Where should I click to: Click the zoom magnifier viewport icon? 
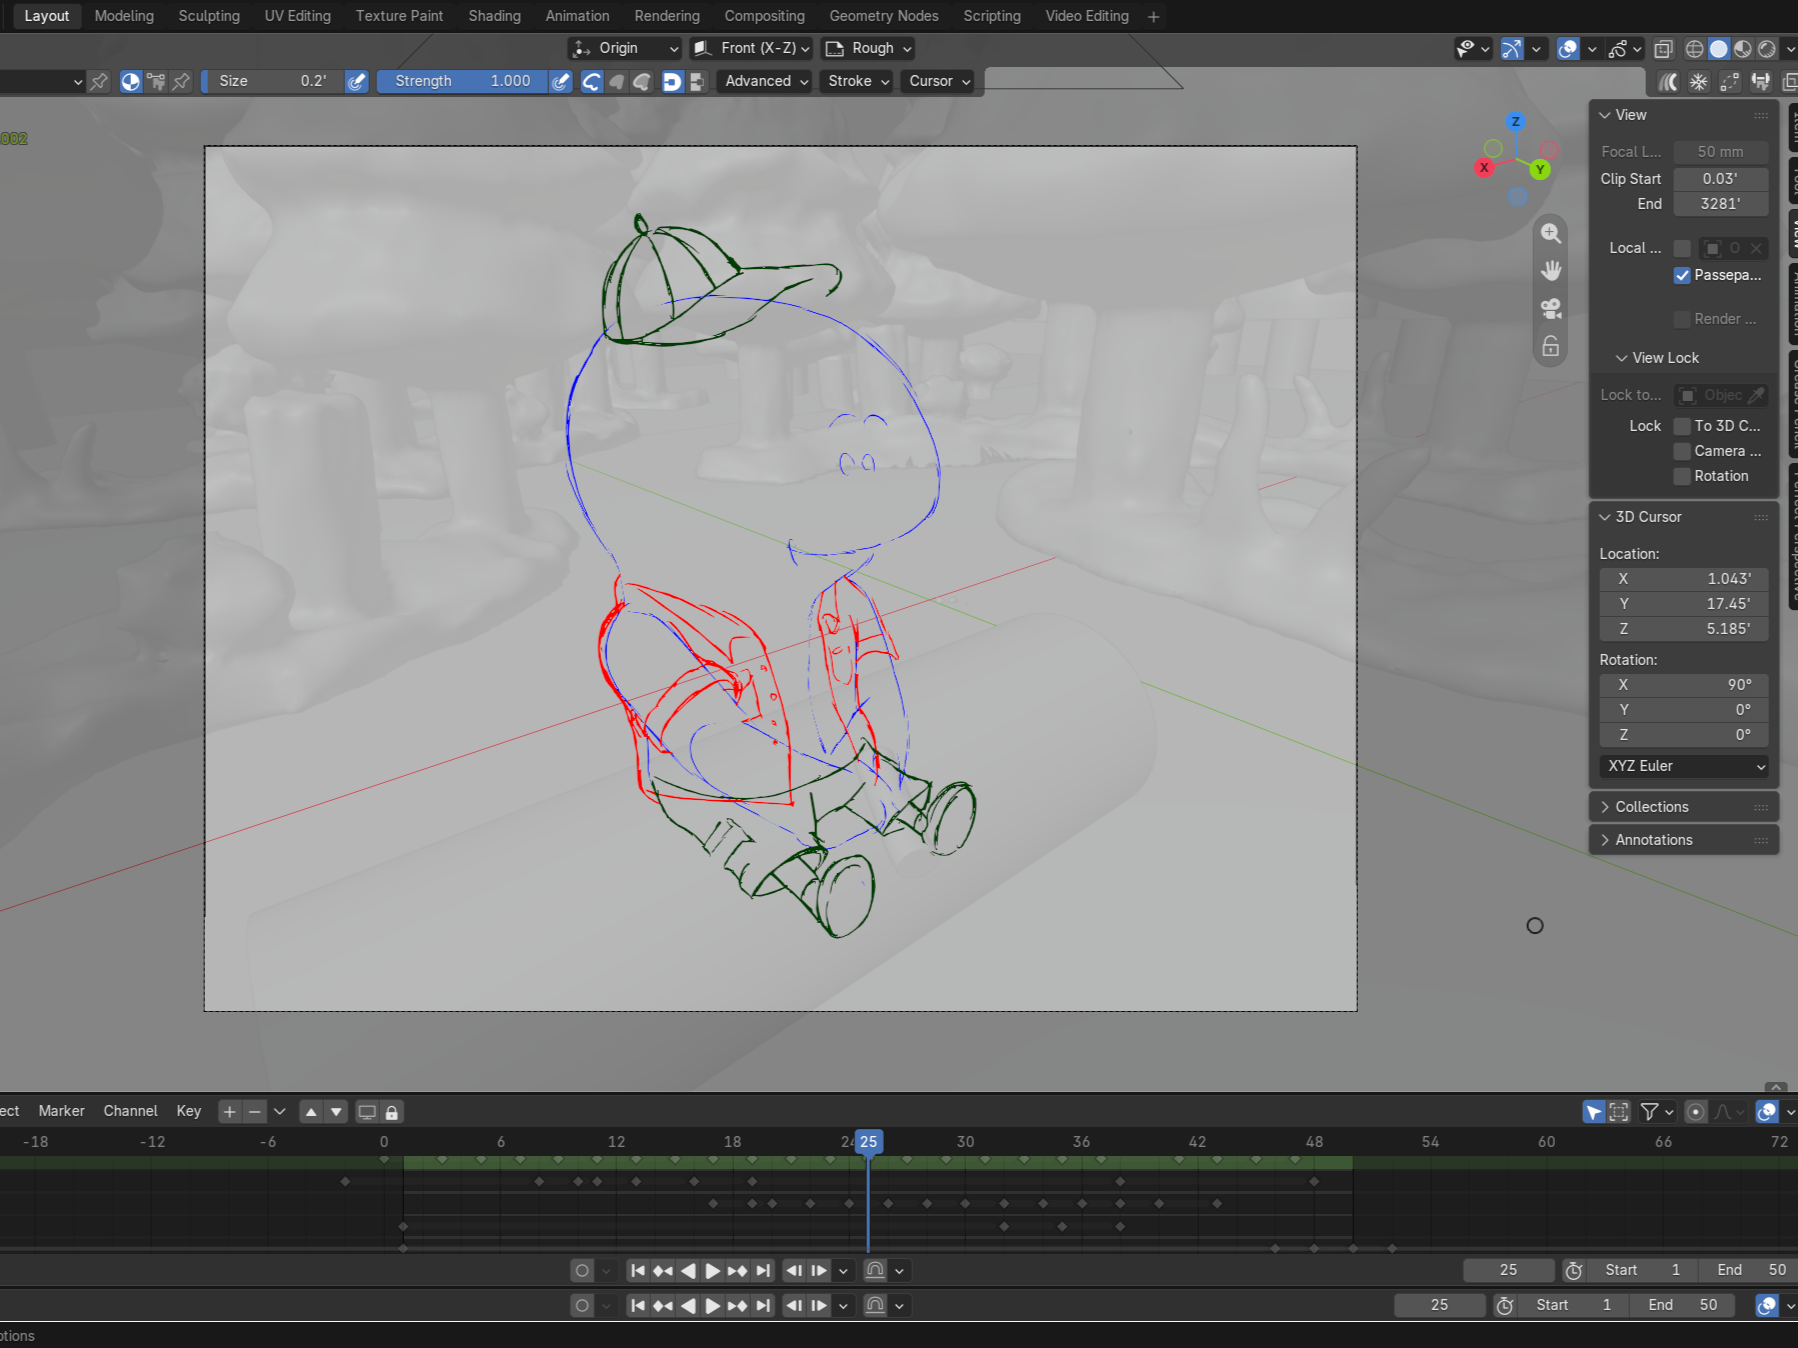point(1550,233)
